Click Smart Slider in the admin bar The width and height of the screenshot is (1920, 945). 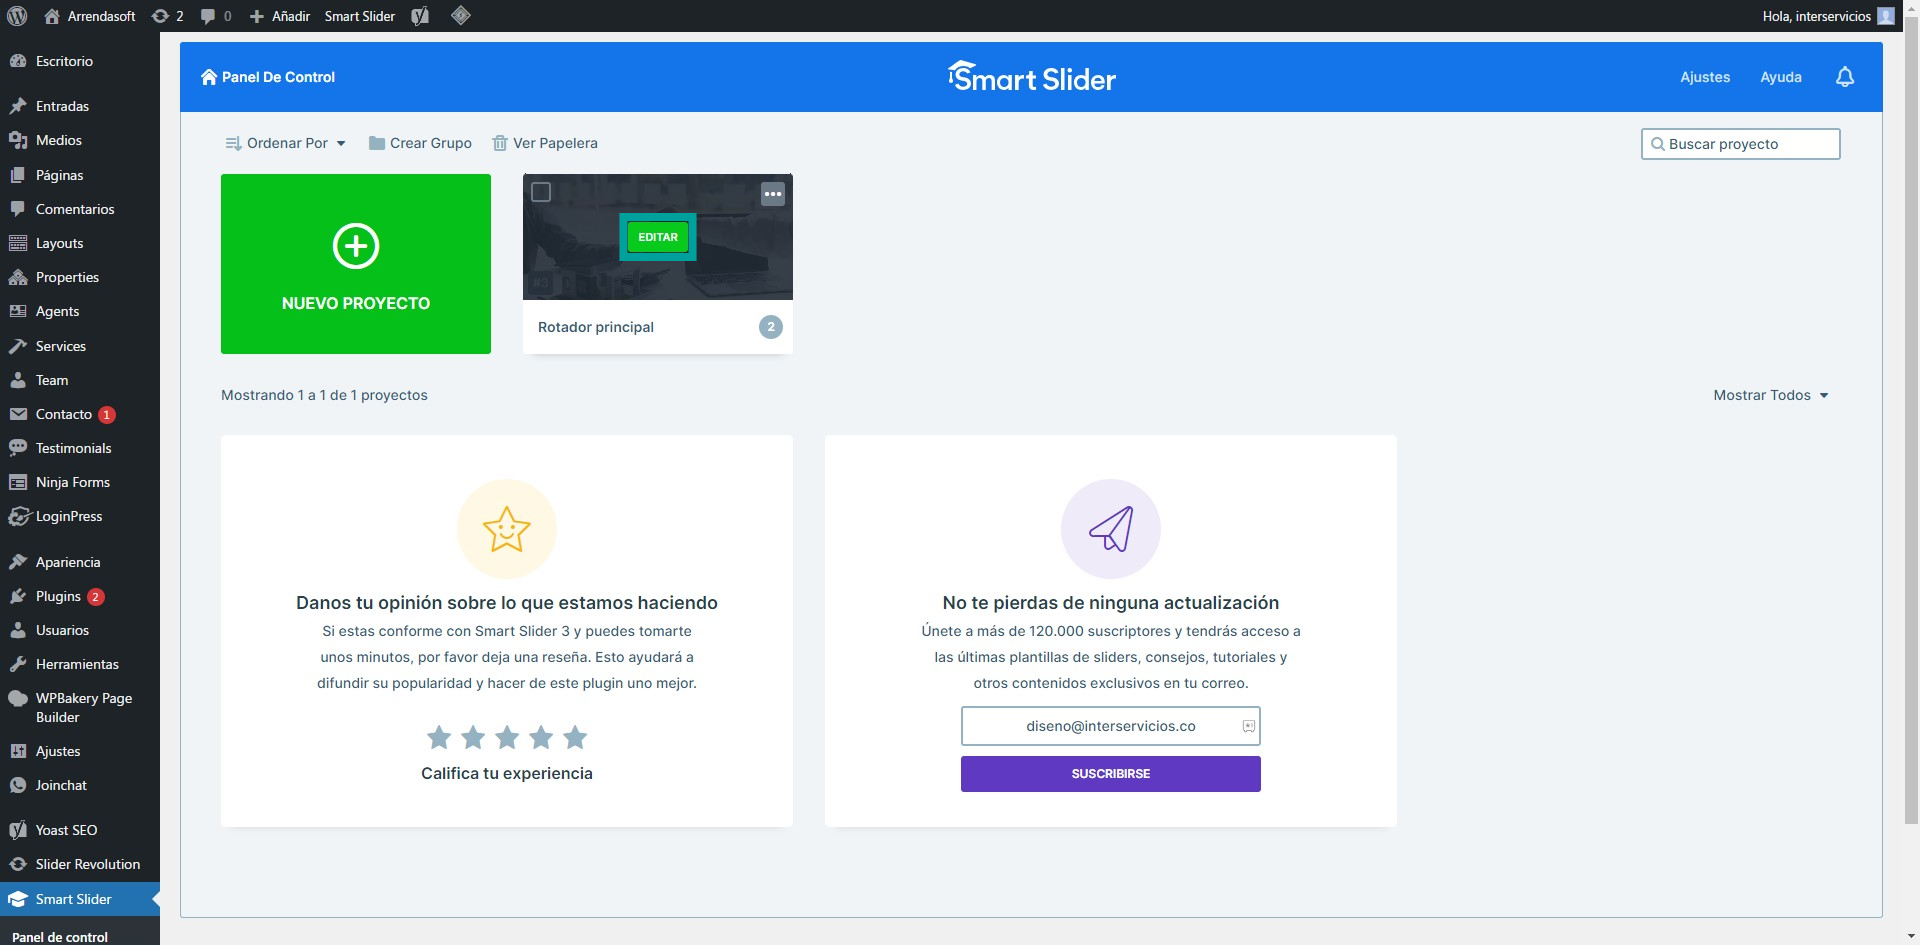(360, 16)
